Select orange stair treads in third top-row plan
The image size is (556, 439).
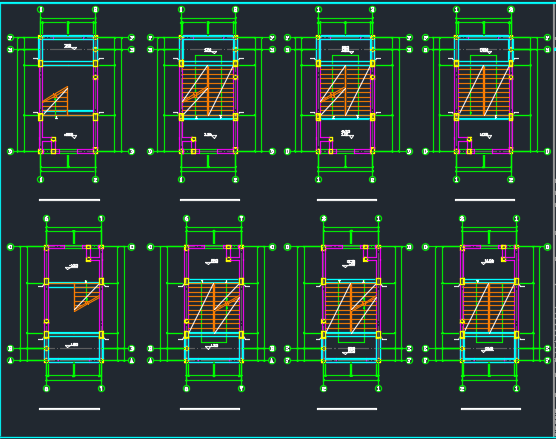345,91
